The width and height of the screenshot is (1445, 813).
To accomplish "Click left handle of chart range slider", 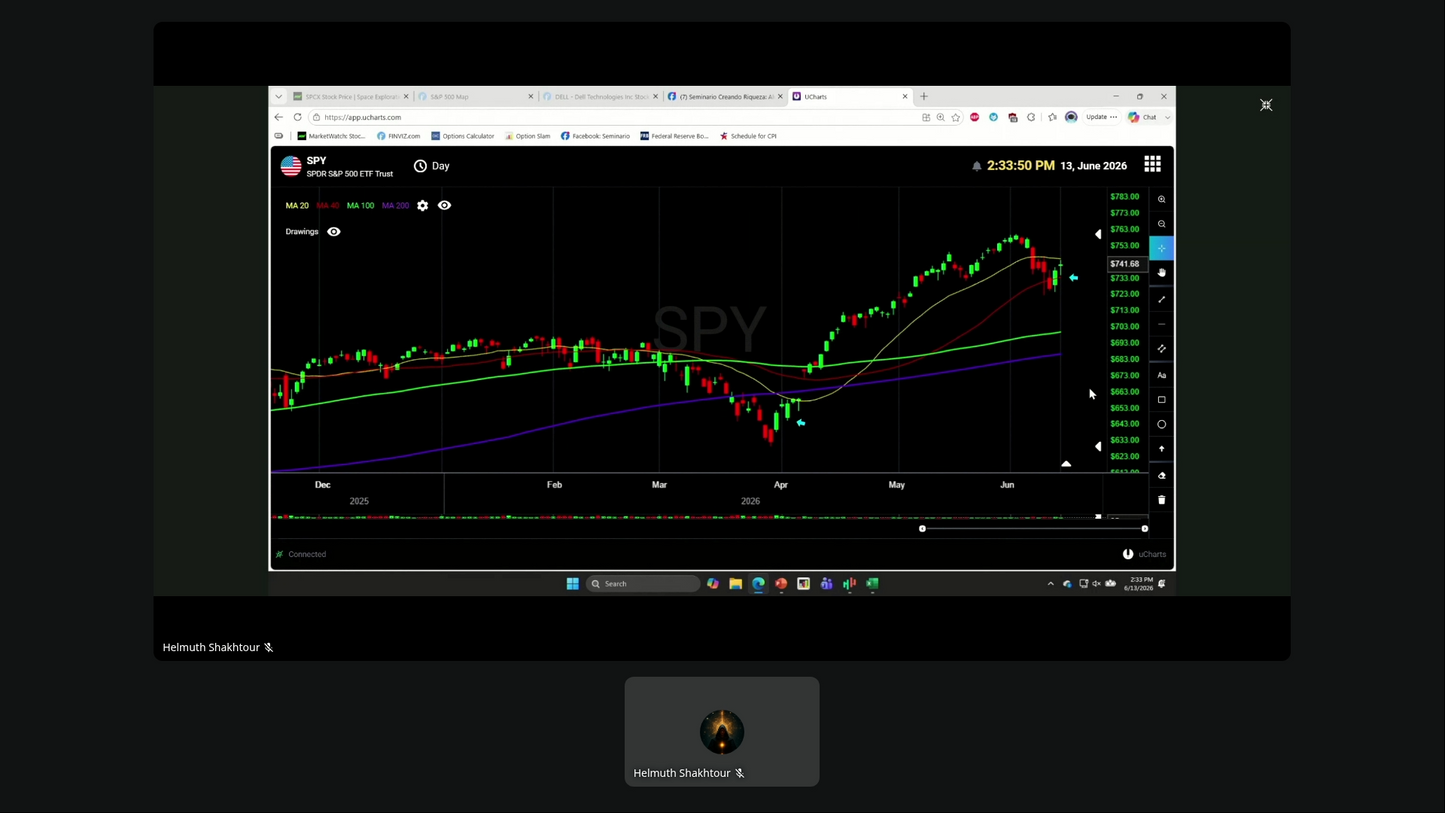I will click(x=922, y=529).
